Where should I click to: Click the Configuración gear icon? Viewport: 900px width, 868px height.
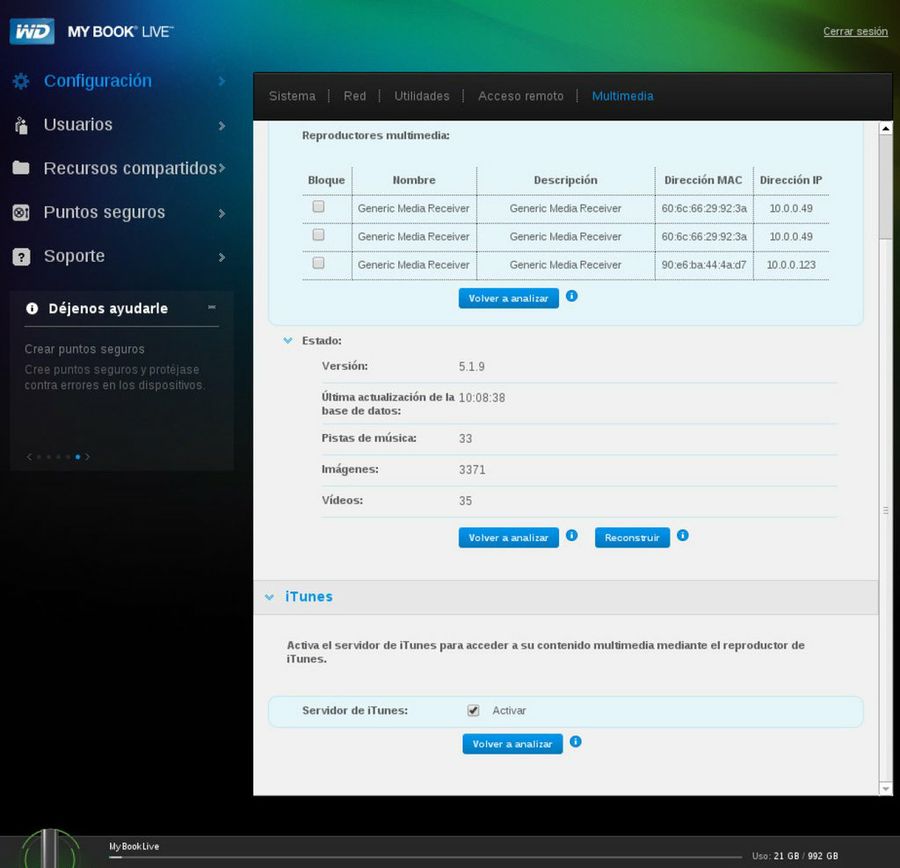(x=21, y=81)
